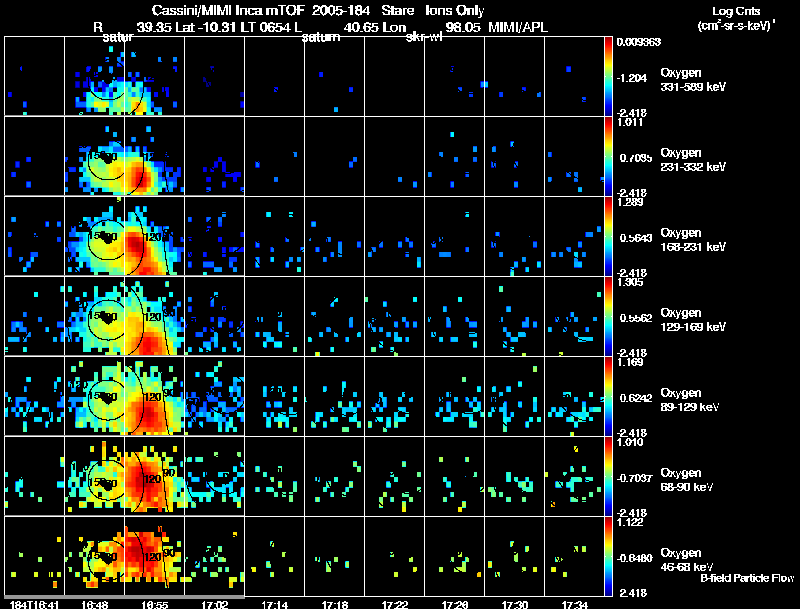Screen dimensions: 800x609
Task: Click the B-field Particle Flow caption
Action: (747, 578)
